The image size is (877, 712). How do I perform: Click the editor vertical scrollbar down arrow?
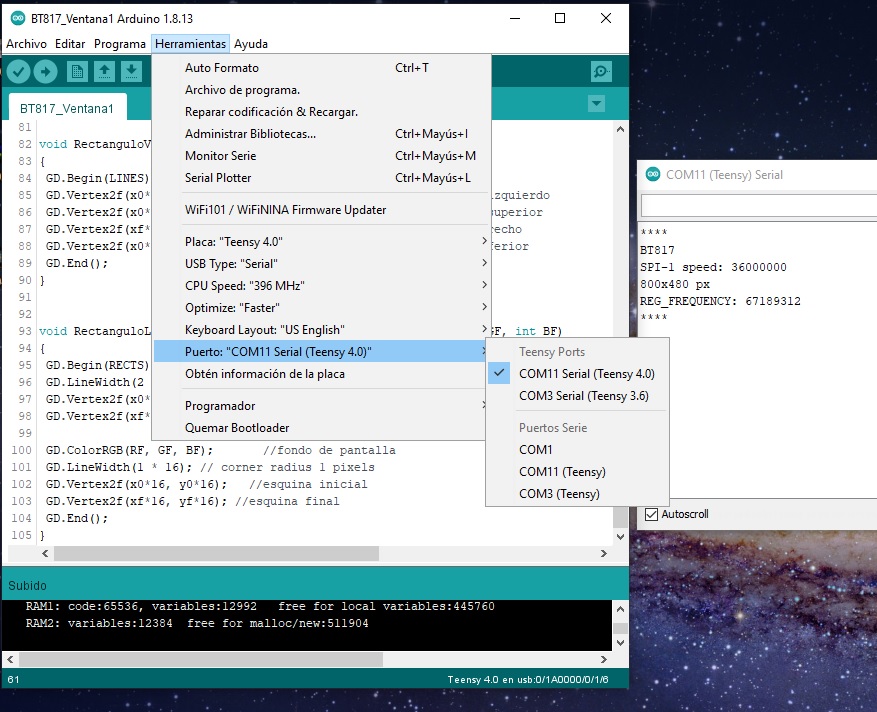620,536
